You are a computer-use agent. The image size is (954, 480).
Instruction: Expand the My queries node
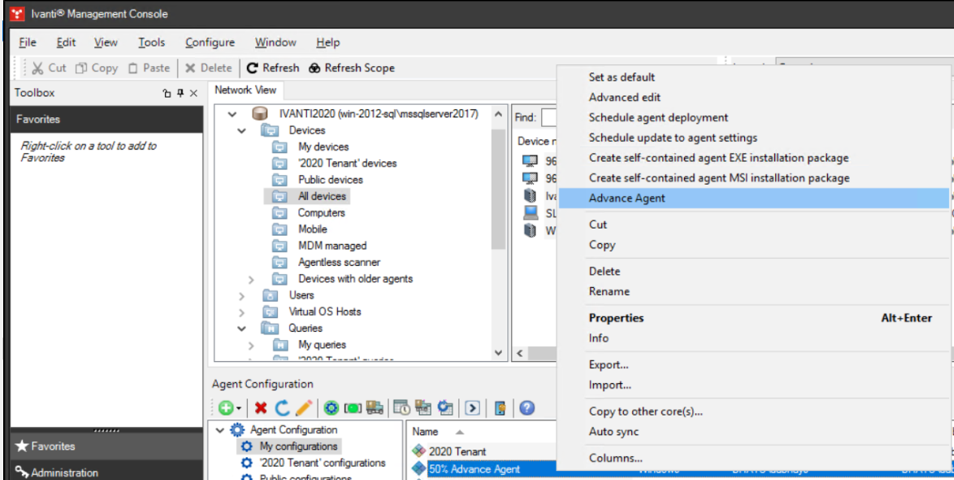pyautogui.click(x=251, y=345)
